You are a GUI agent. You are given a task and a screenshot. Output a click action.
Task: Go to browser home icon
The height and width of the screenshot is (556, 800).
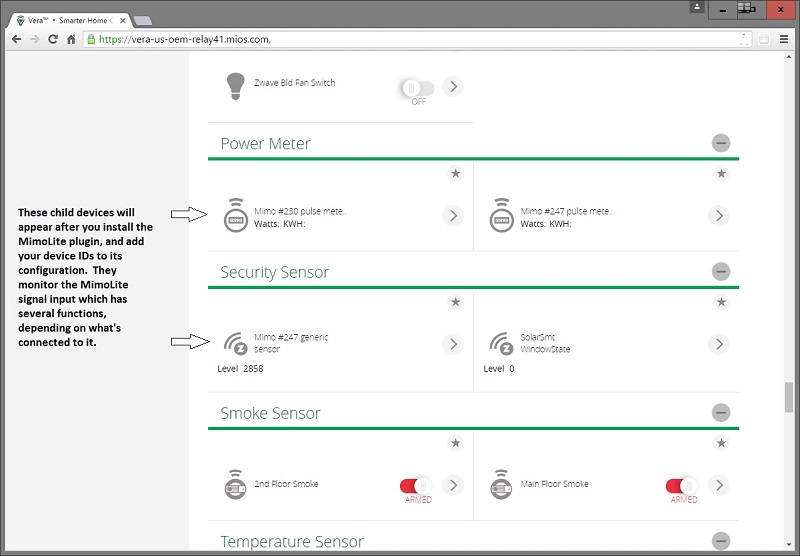(71, 39)
